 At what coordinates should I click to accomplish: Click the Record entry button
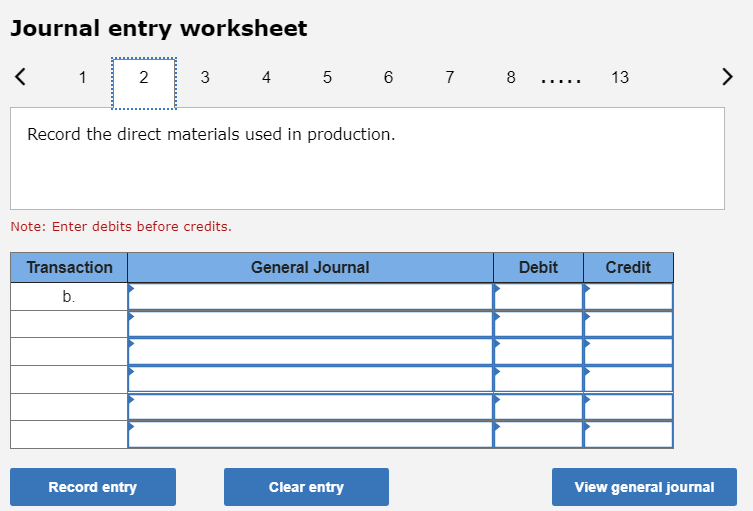pos(93,487)
